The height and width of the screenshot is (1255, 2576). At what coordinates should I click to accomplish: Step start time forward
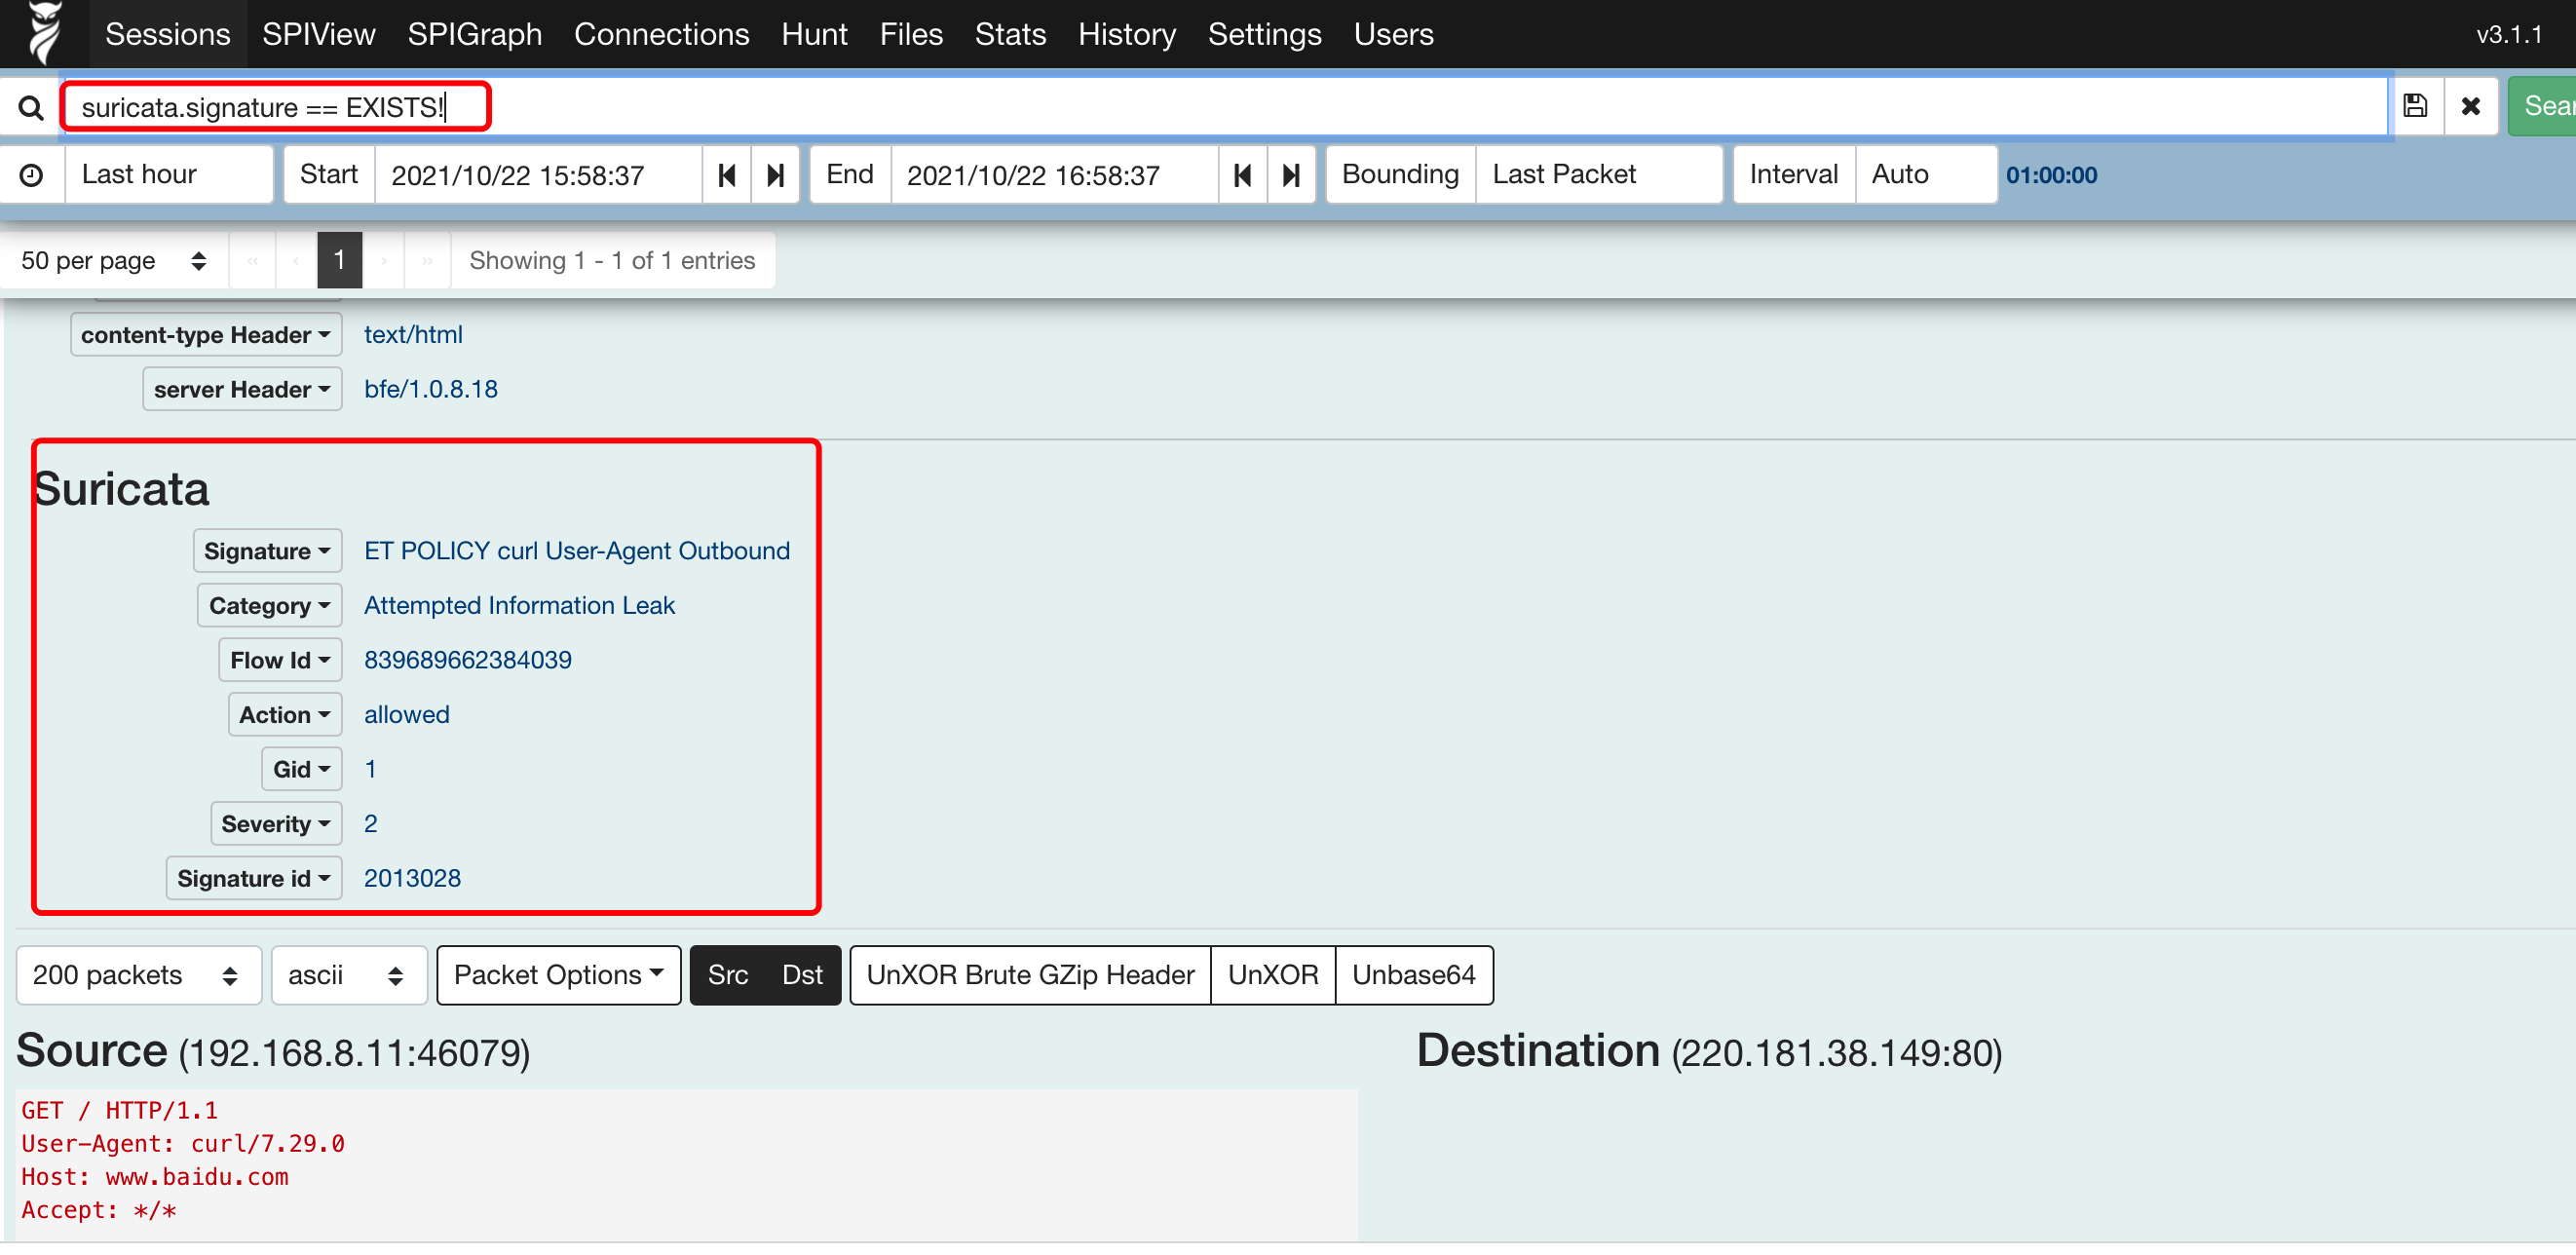pos(775,175)
